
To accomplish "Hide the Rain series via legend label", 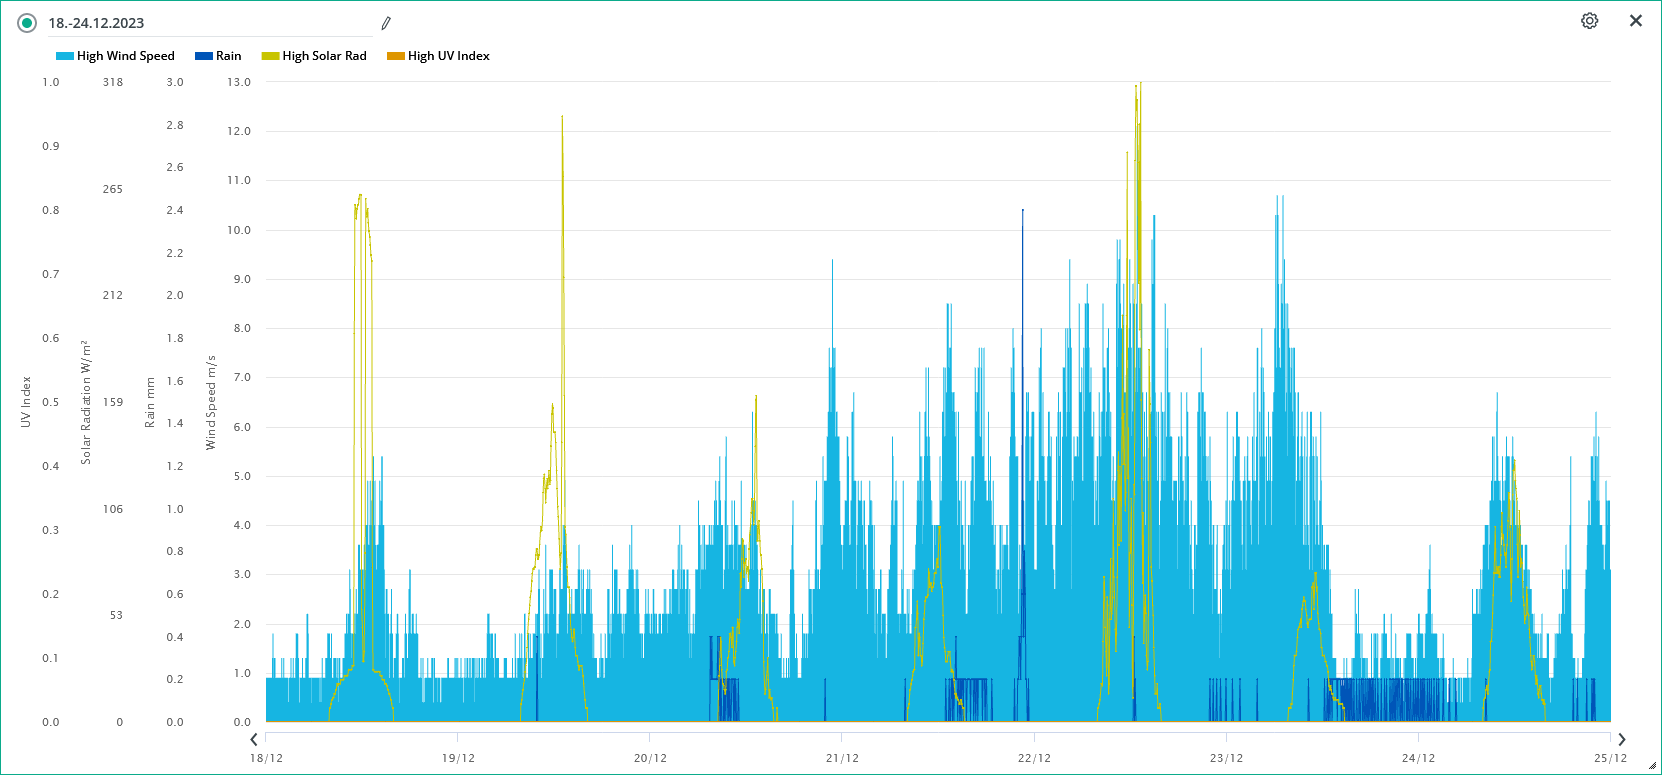I will 228,56.
